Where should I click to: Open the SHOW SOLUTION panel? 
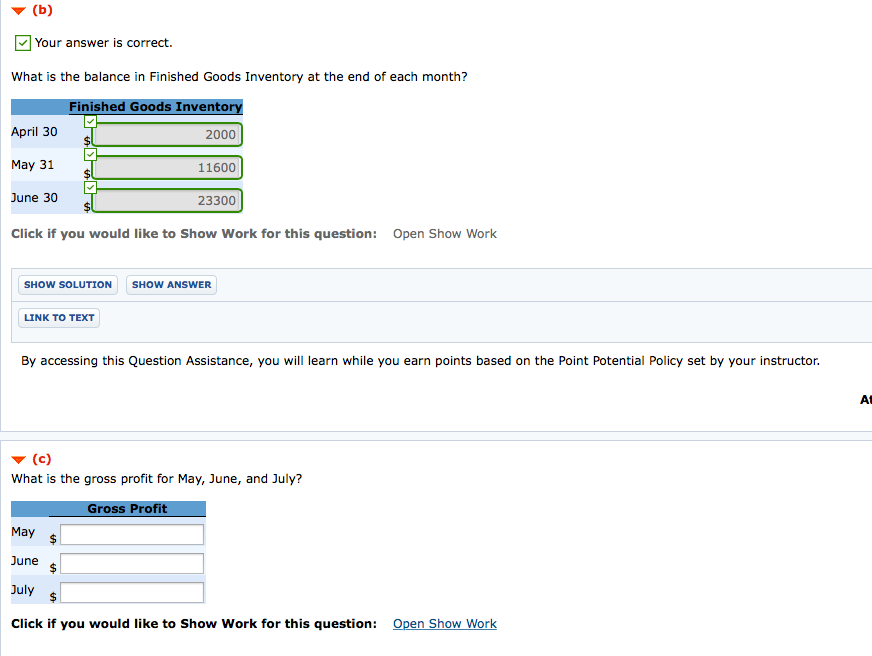(x=67, y=284)
